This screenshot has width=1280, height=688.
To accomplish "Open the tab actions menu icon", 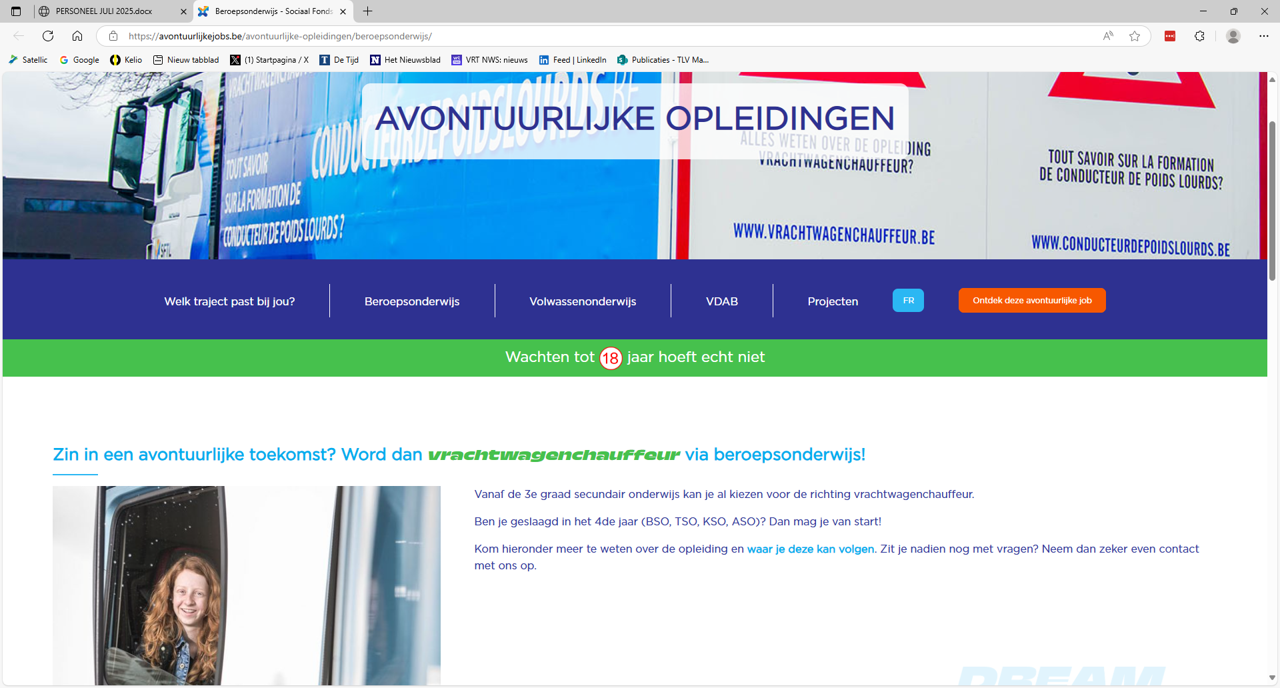I will point(16,11).
